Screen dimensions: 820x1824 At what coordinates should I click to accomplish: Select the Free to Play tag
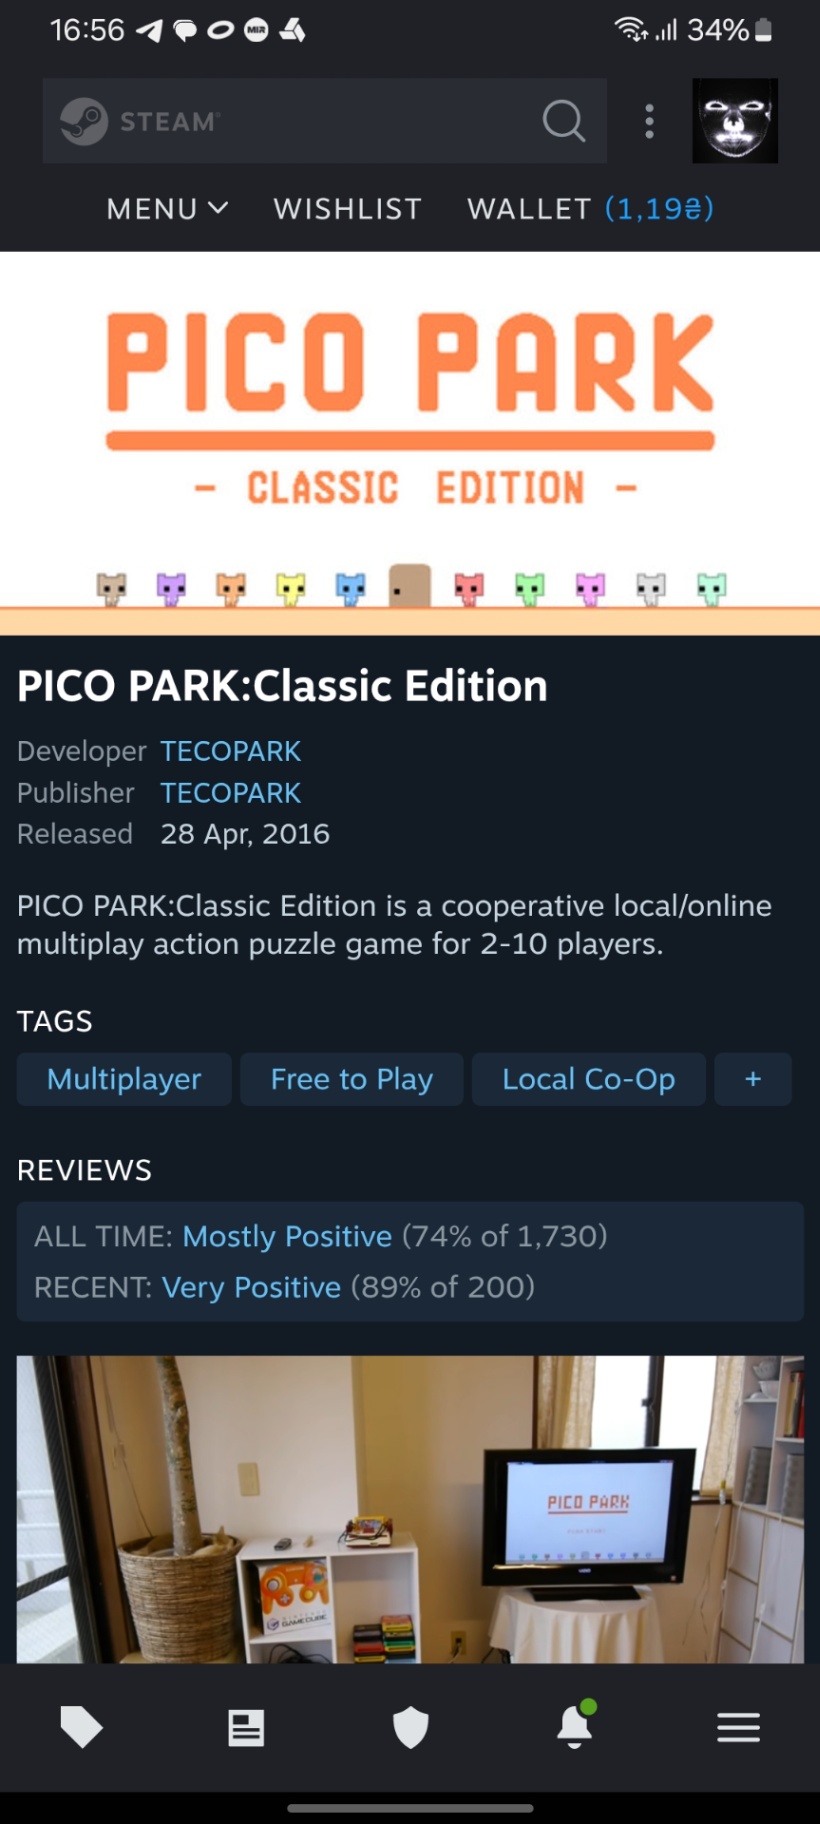click(x=352, y=1079)
